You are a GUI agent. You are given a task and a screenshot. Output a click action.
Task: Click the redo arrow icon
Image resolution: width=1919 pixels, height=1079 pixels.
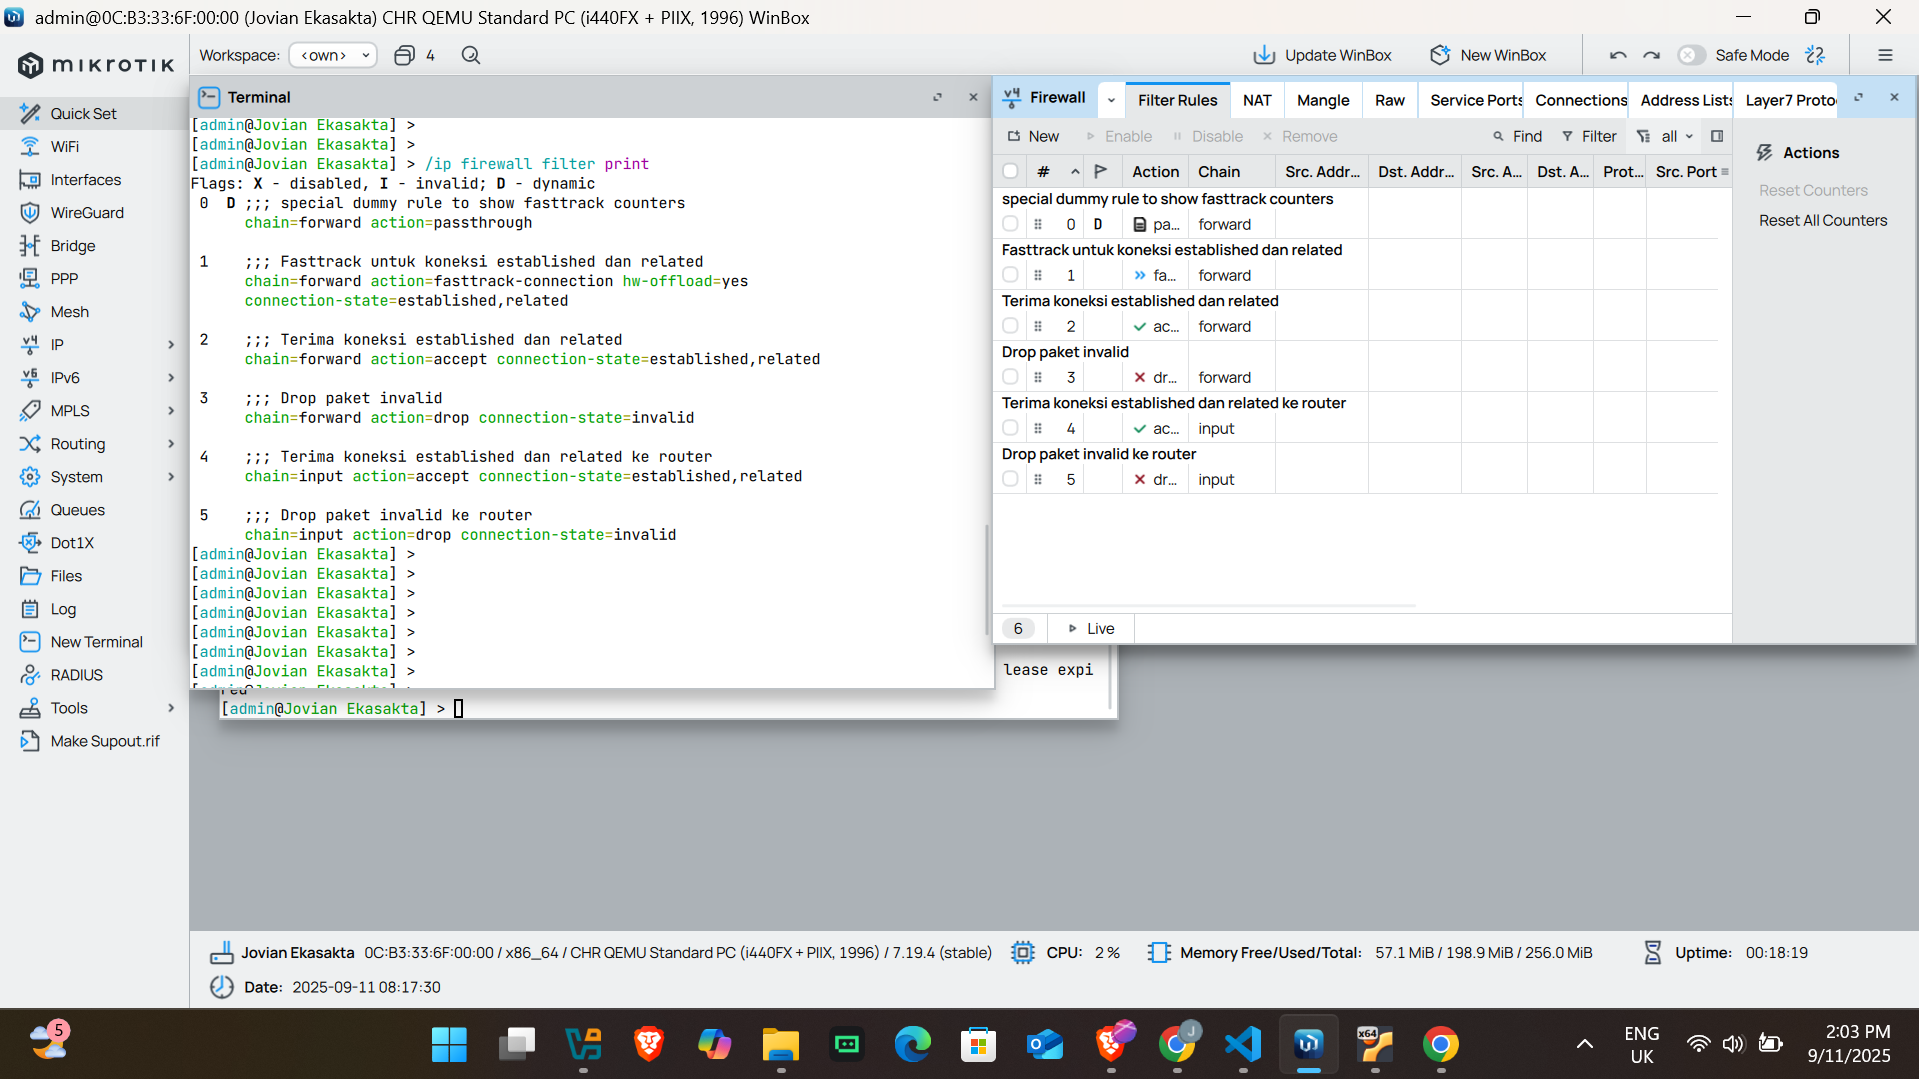[1652, 55]
